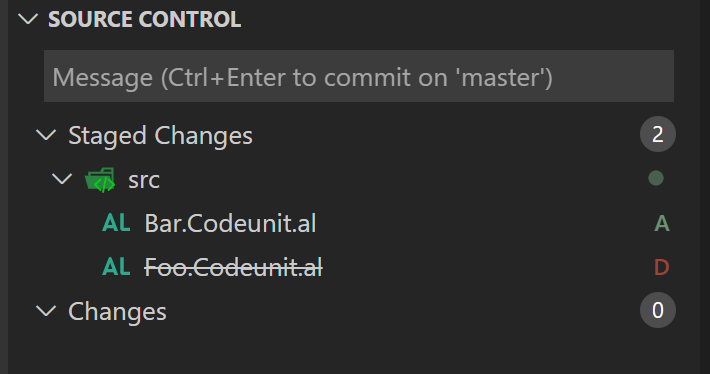Screen dimensions: 710x374
Task: Click the A added status letter
Action: [662, 223]
